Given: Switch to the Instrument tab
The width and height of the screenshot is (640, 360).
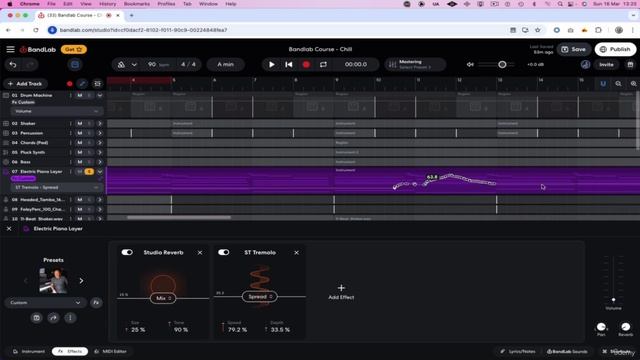Looking at the screenshot, I should pyautogui.click(x=29, y=351).
